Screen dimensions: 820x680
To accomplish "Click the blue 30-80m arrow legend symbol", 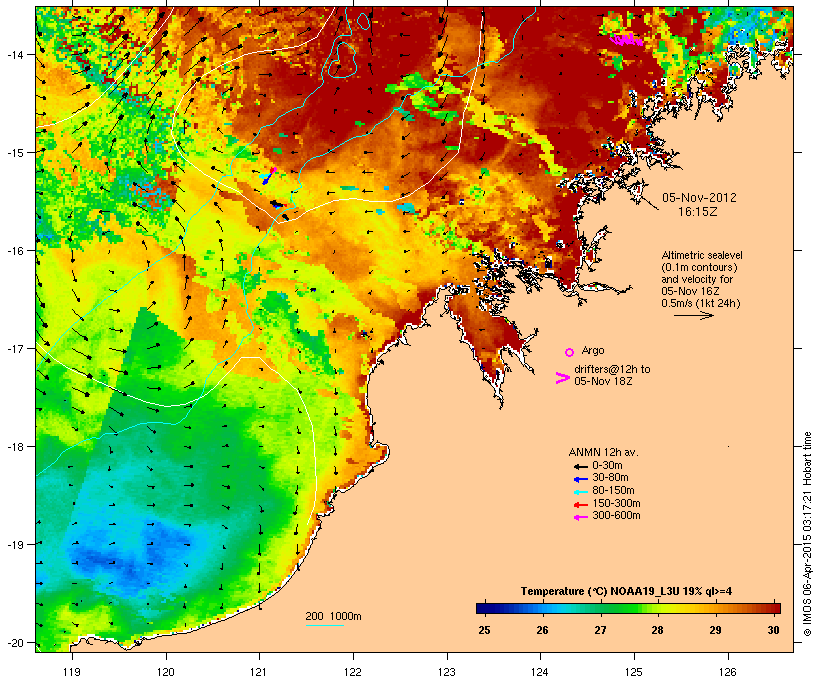I will click(x=580, y=479).
